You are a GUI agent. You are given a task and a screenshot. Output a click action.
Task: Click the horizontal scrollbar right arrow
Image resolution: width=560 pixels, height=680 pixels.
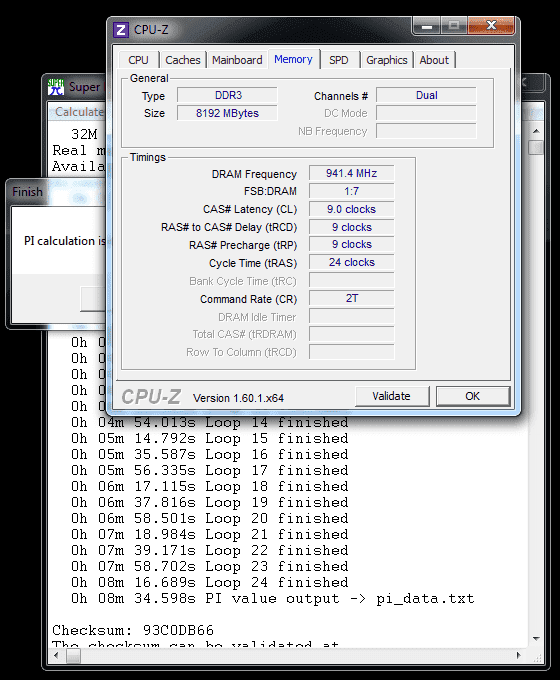click(519, 656)
